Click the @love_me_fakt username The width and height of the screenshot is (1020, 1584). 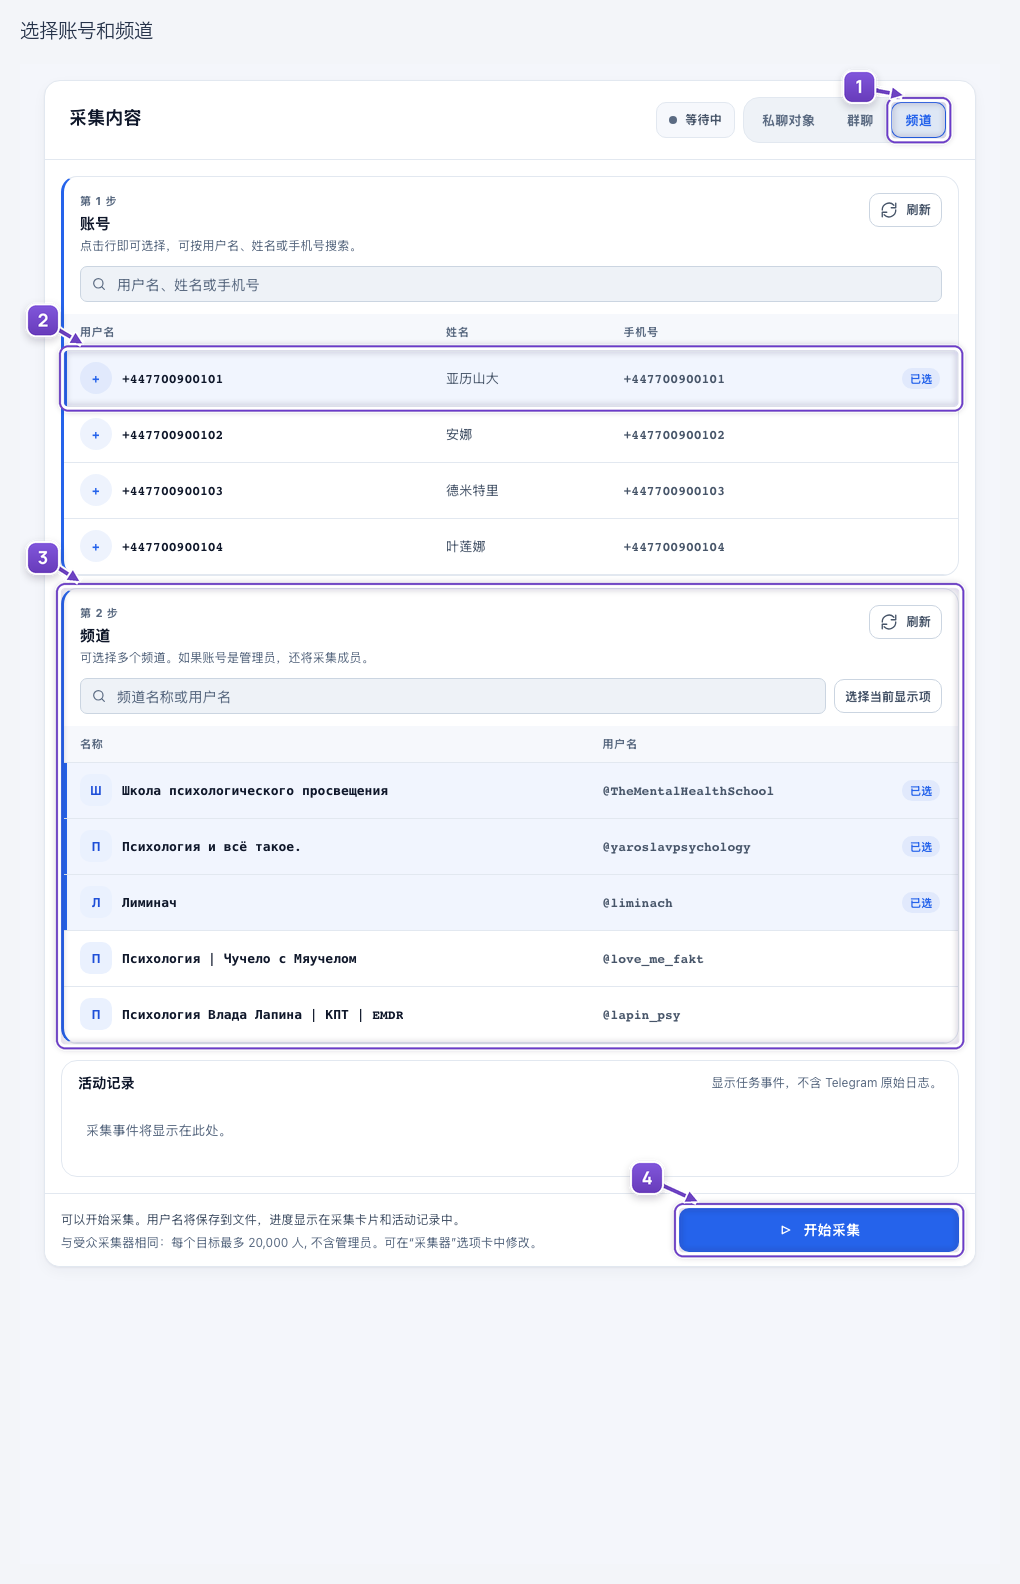[653, 959]
